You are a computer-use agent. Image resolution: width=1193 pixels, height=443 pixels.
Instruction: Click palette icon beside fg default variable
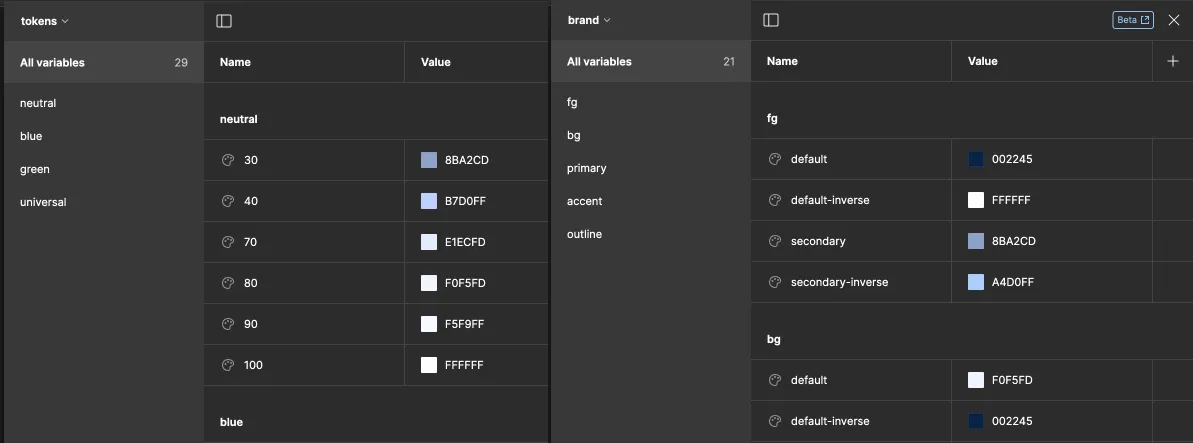click(775, 159)
